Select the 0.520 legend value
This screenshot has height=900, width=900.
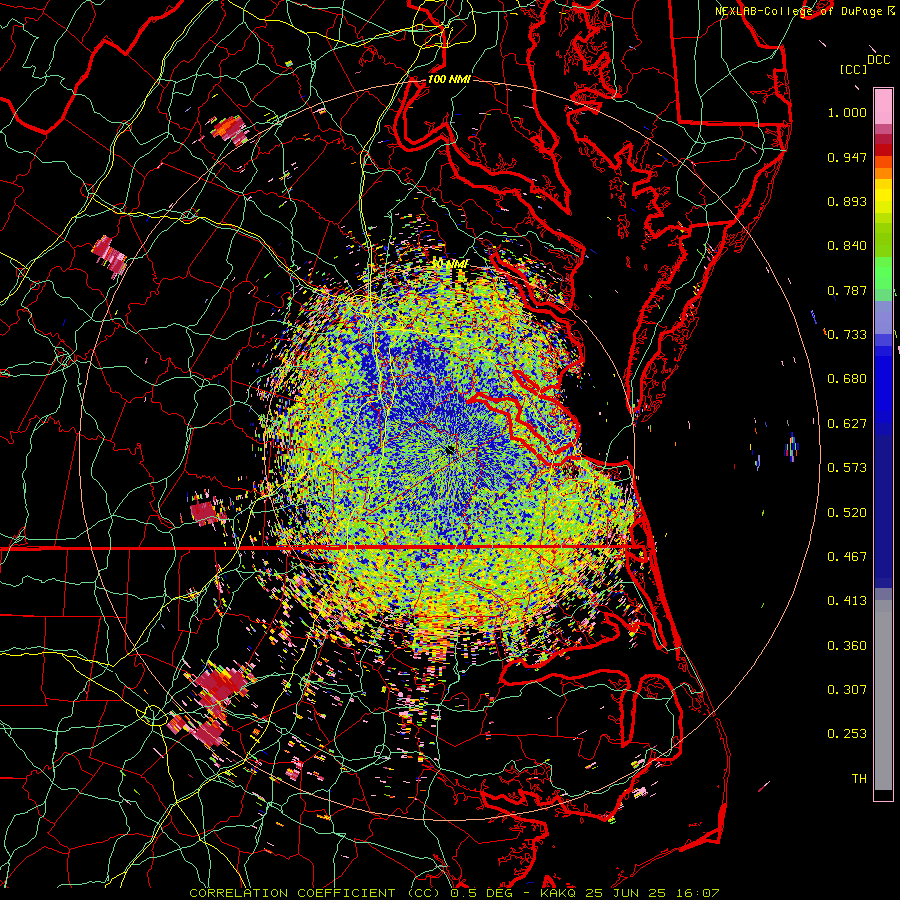pos(847,513)
